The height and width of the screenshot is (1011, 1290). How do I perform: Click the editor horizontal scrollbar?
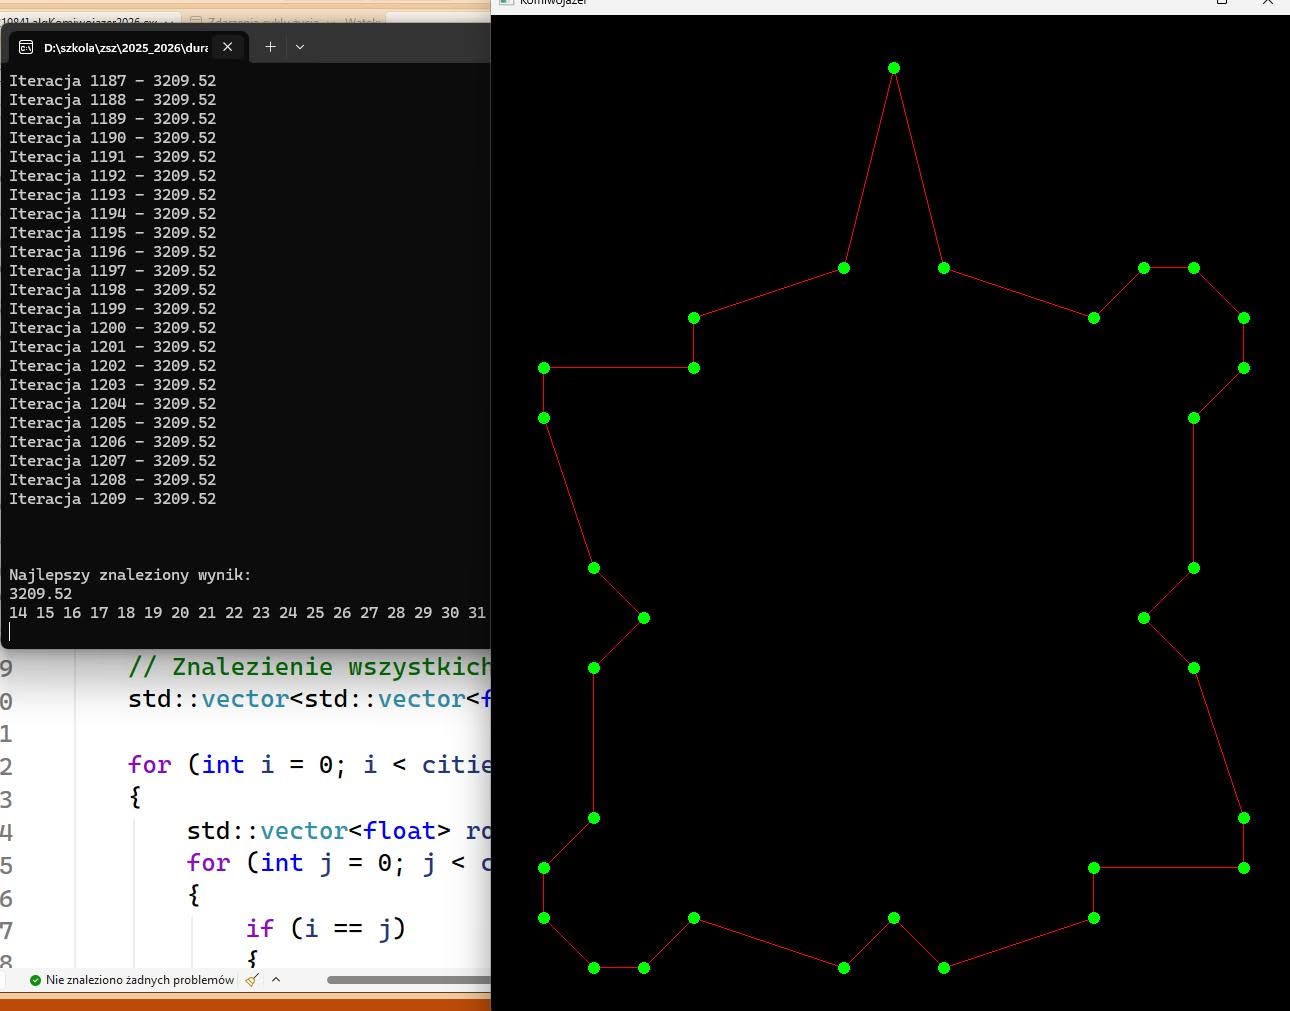click(408, 980)
